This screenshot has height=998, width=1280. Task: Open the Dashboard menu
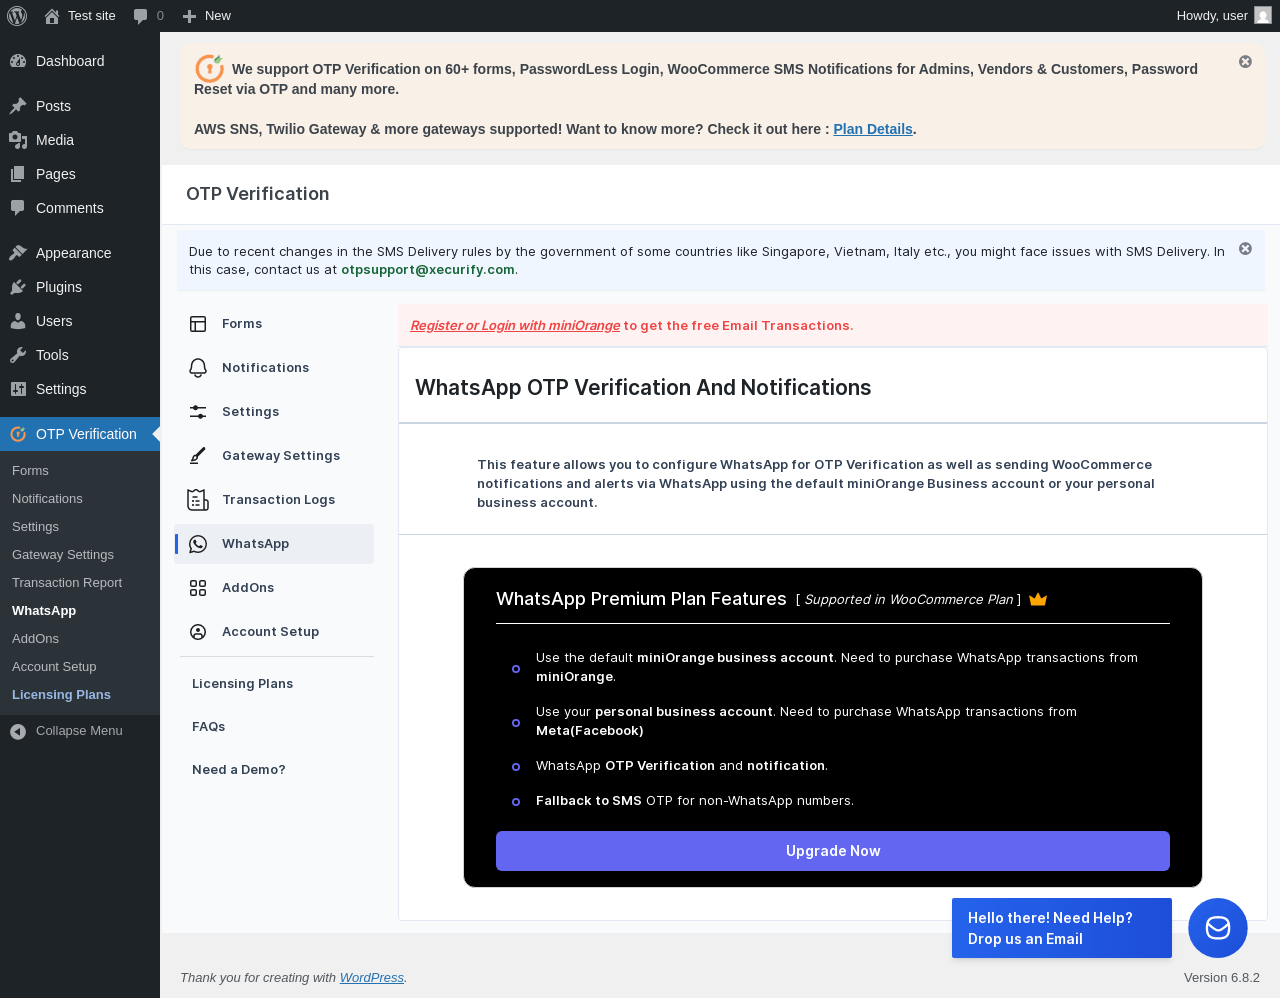point(80,61)
